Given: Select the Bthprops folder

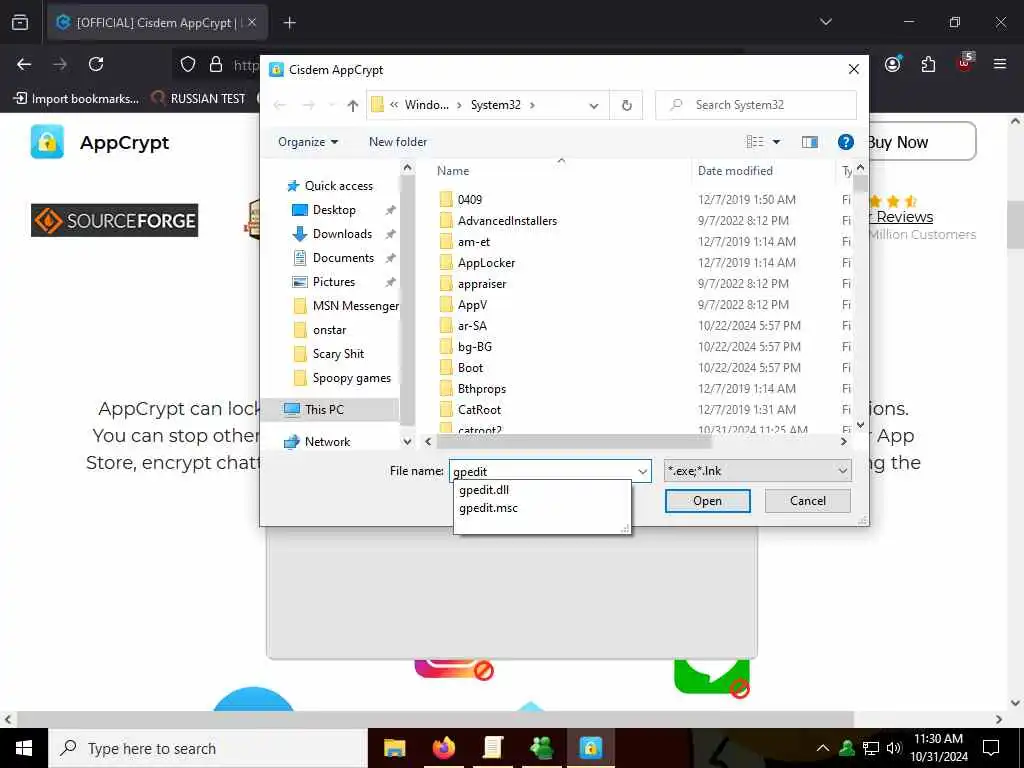Looking at the screenshot, I should coord(482,389).
